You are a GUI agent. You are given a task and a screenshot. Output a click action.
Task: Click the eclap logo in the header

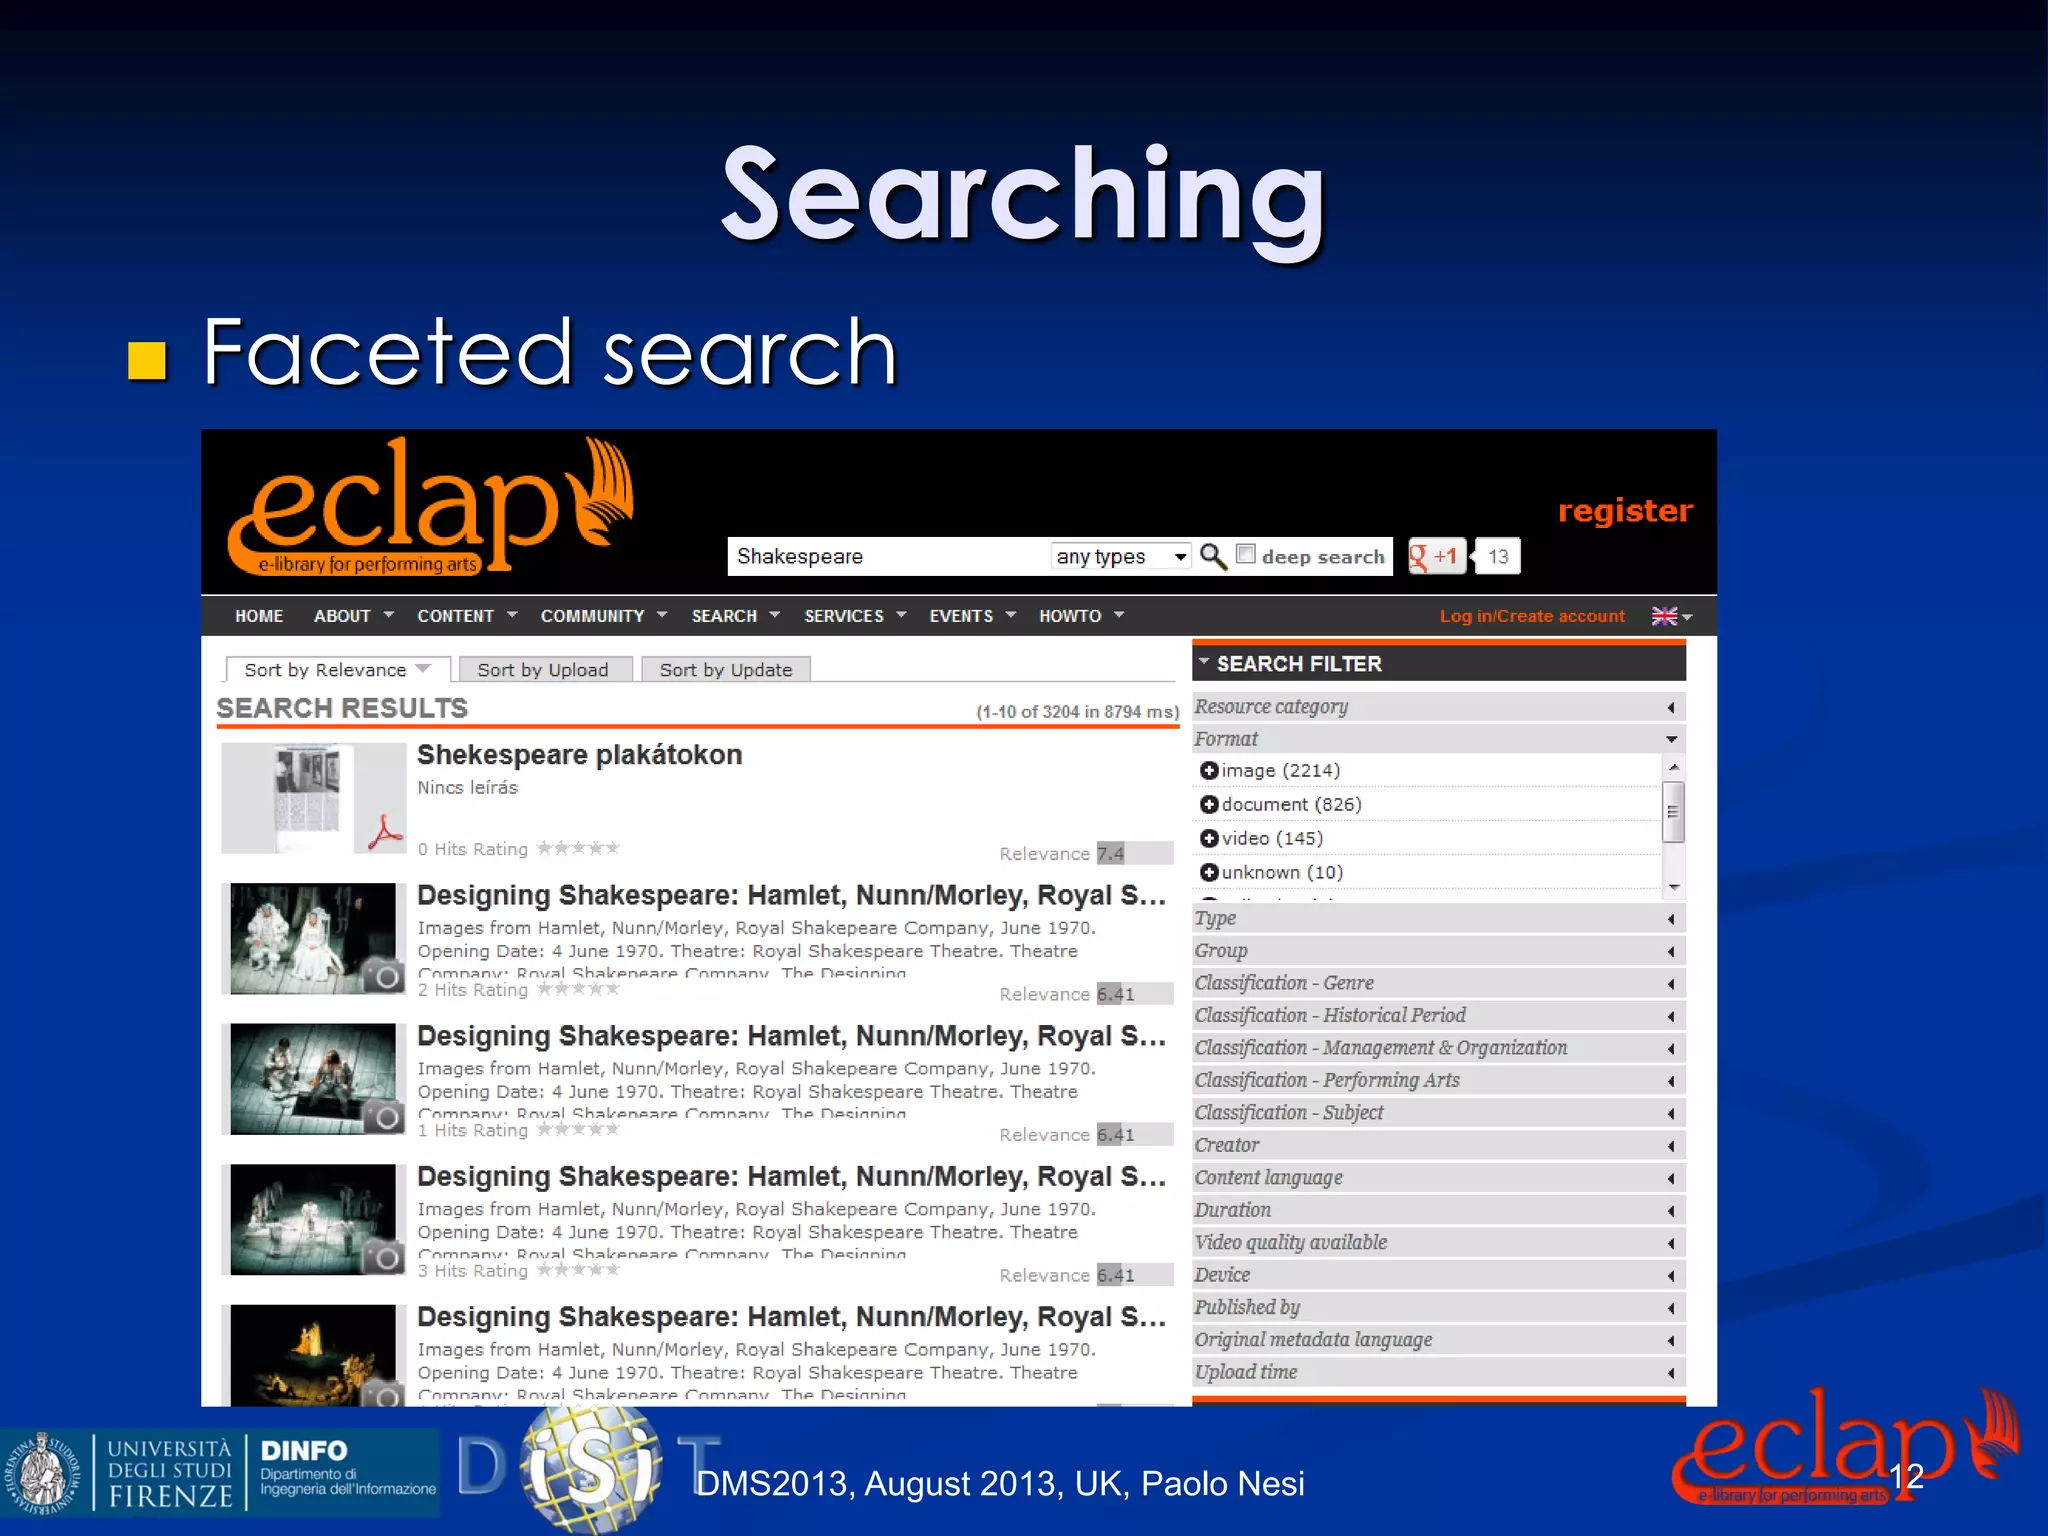pos(430,508)
